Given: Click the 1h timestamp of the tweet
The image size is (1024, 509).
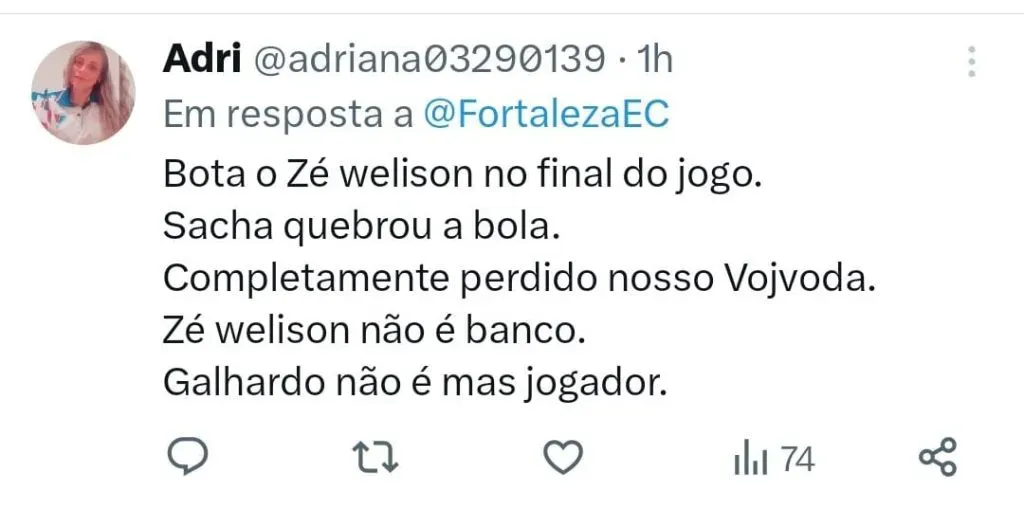Looking at the screenshot, I should click(654, 61).
